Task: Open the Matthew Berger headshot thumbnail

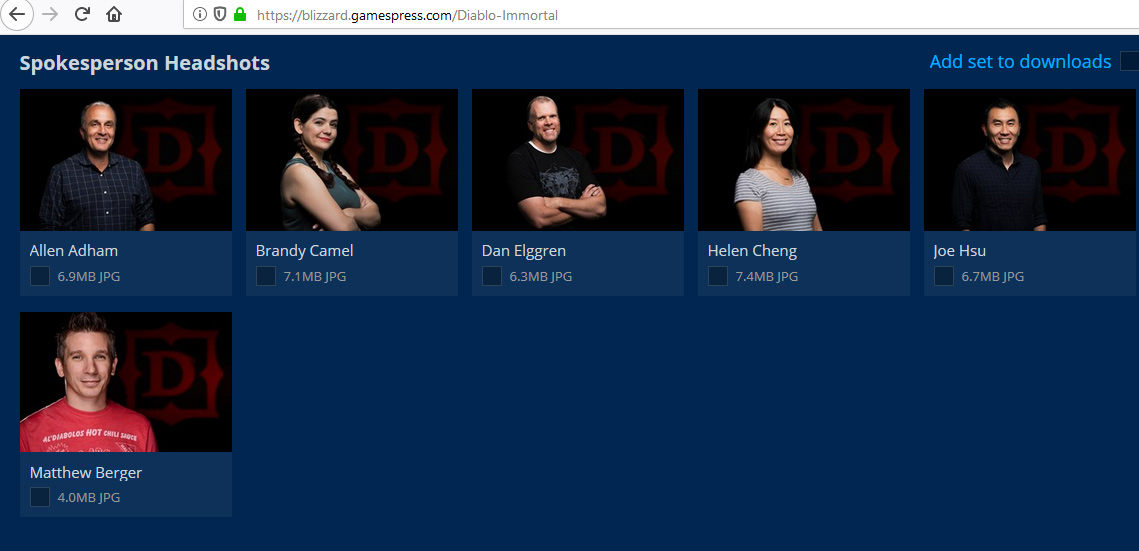Action: [x=126, y=382]
